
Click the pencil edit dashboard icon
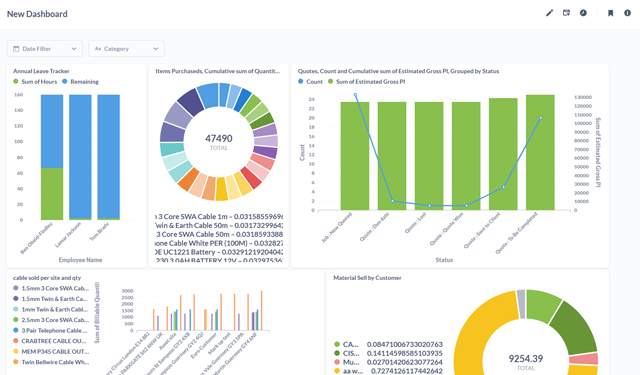[549, 13]
